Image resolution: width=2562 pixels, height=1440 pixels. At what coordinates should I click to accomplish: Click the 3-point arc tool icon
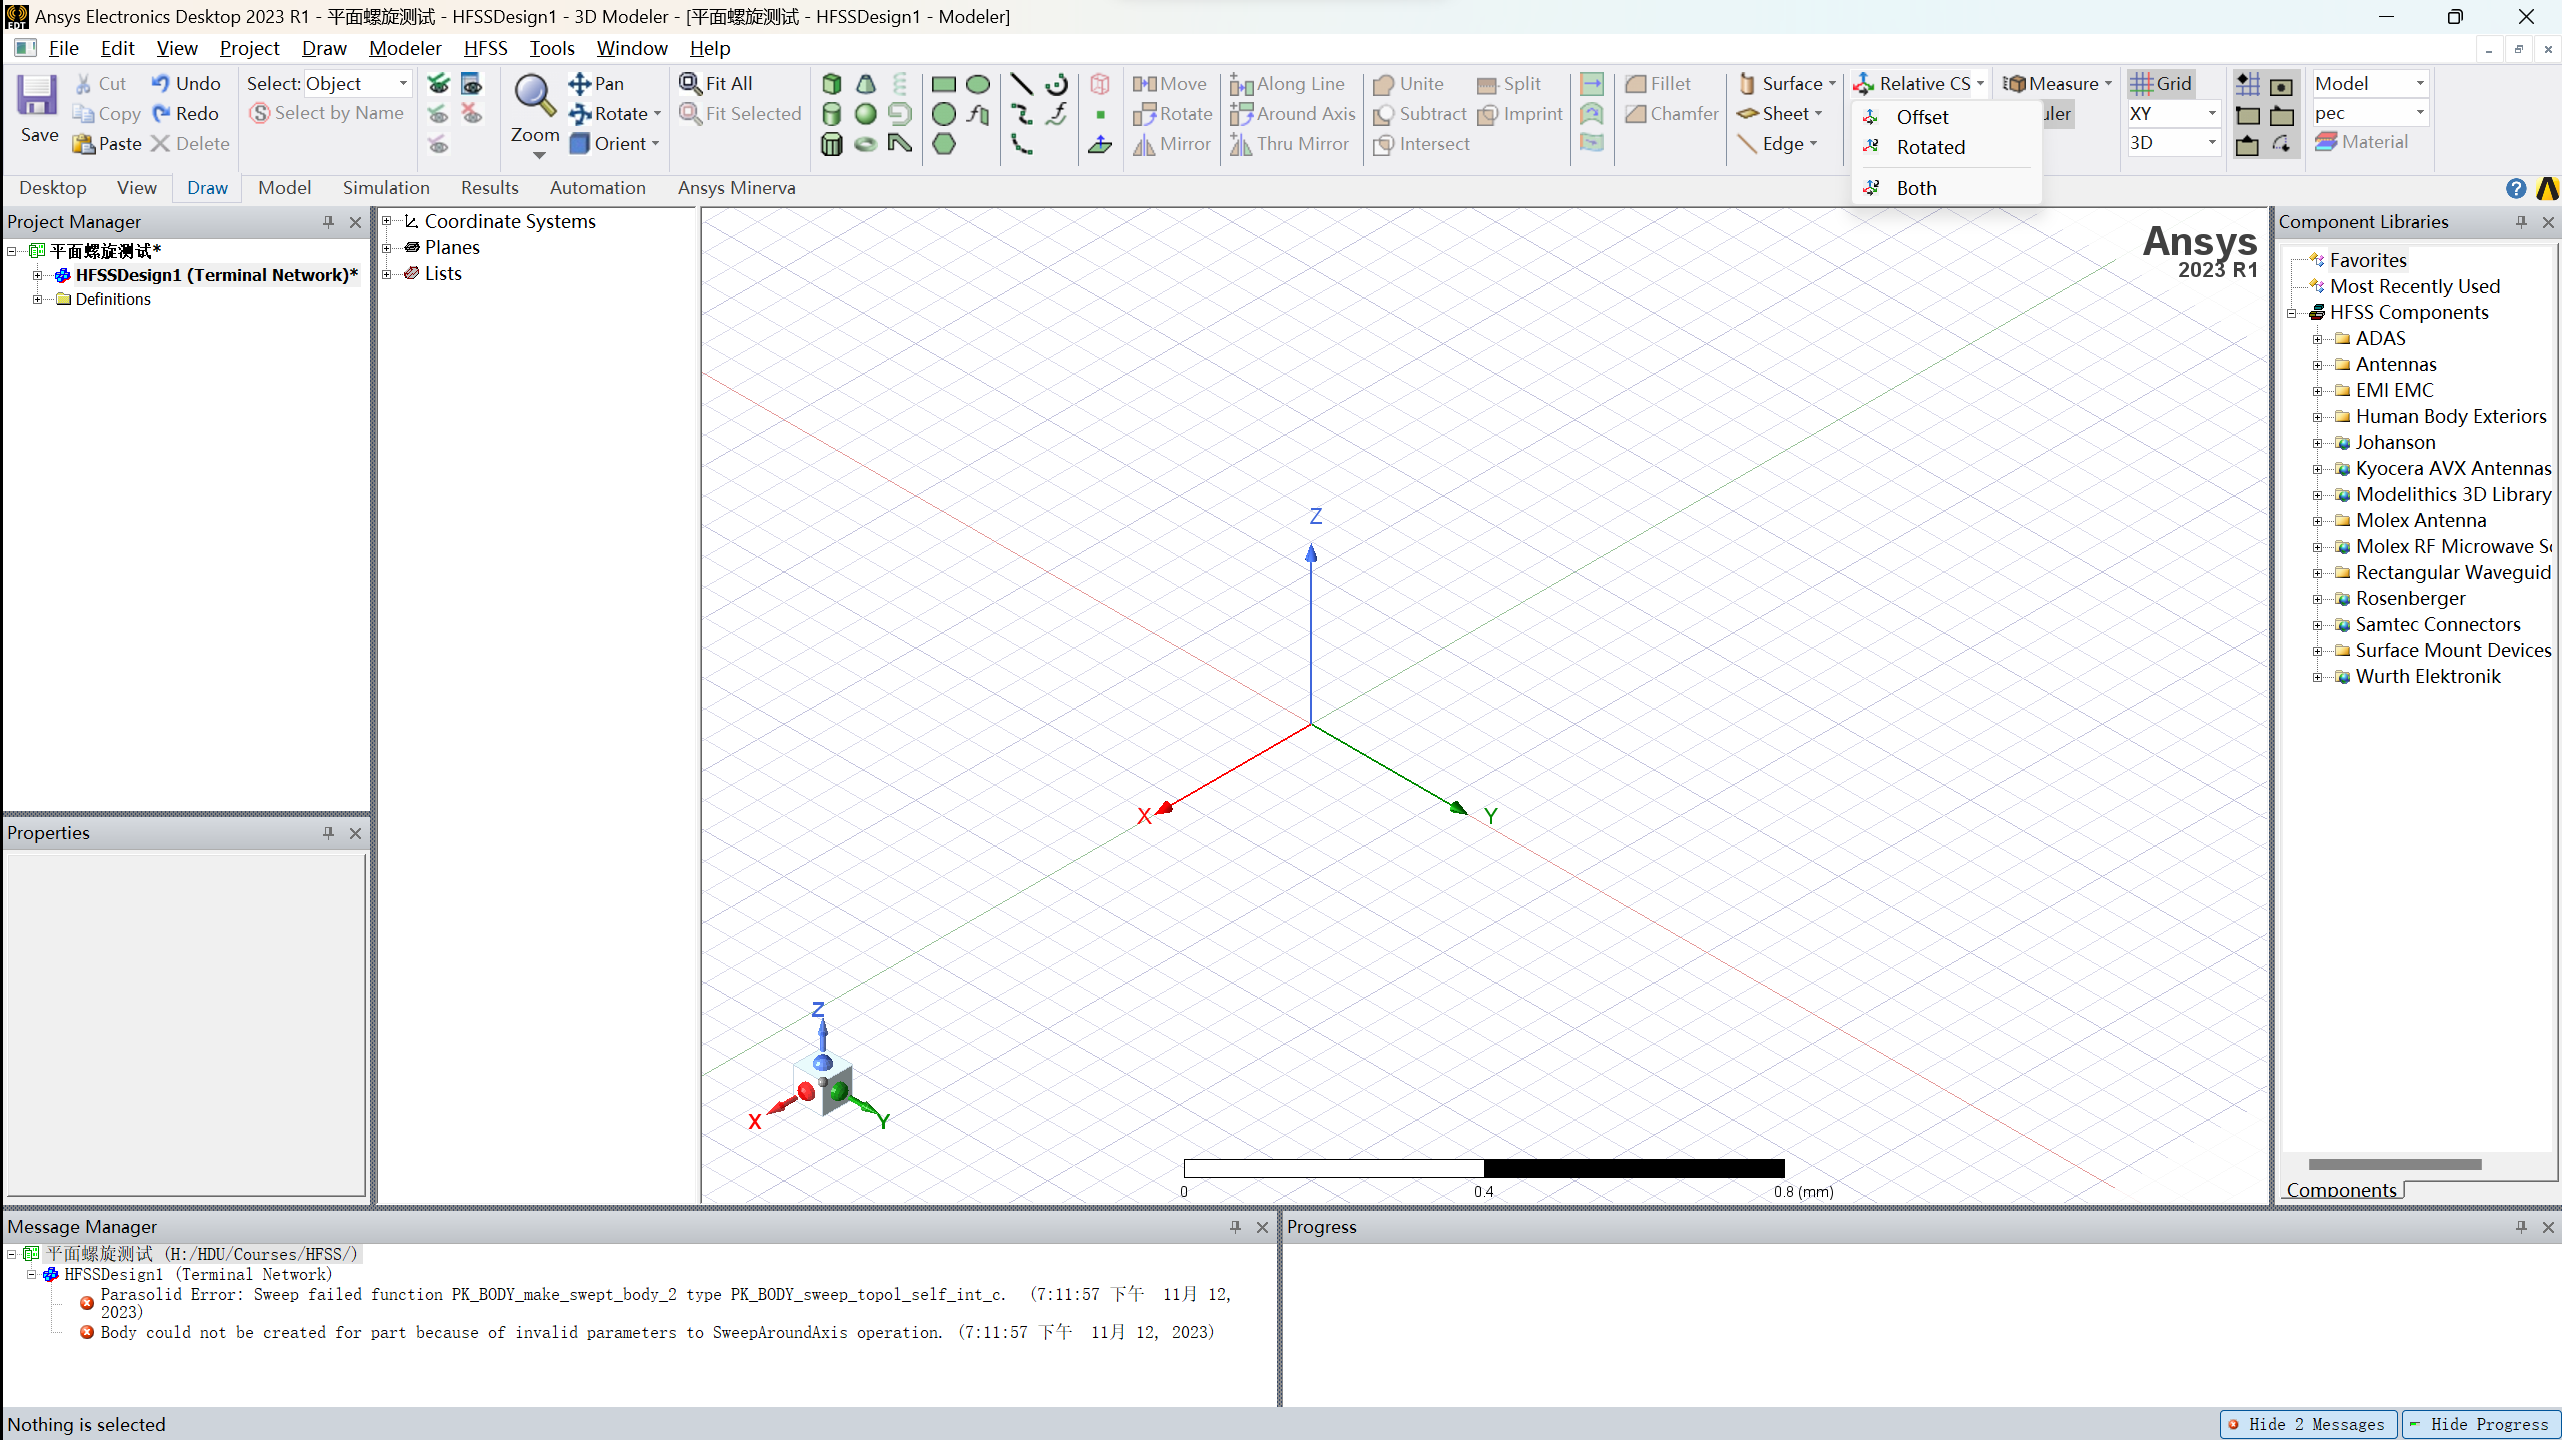(1021, 144)
